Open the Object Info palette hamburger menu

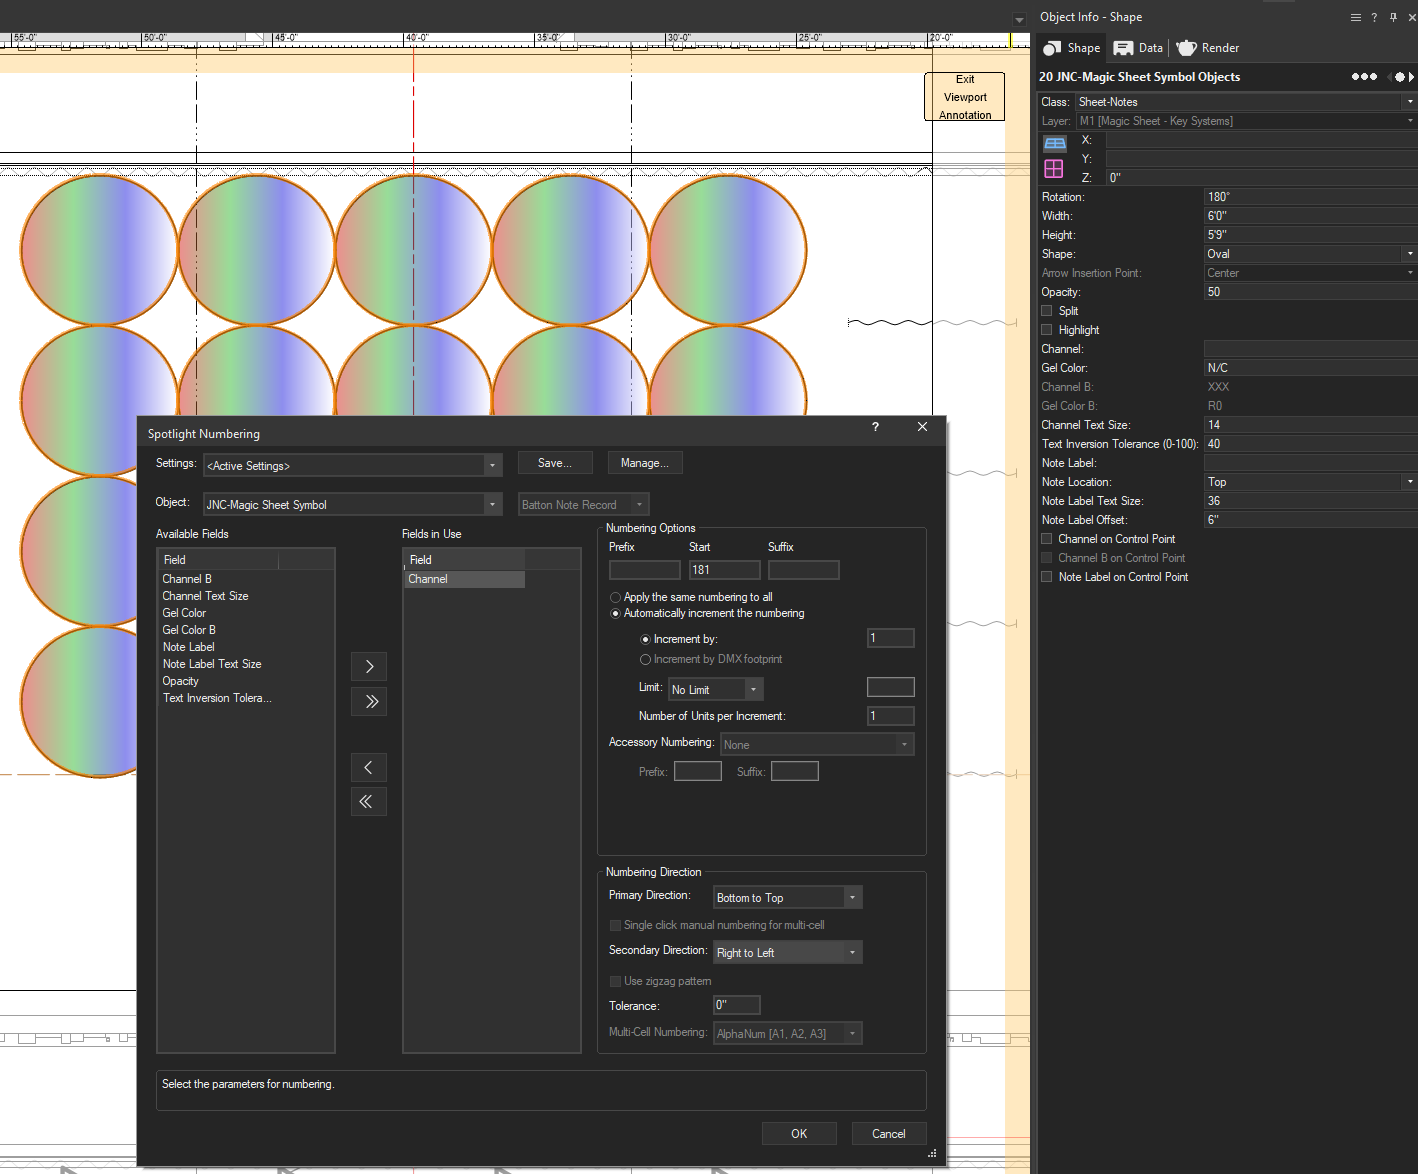point(1355,17)
